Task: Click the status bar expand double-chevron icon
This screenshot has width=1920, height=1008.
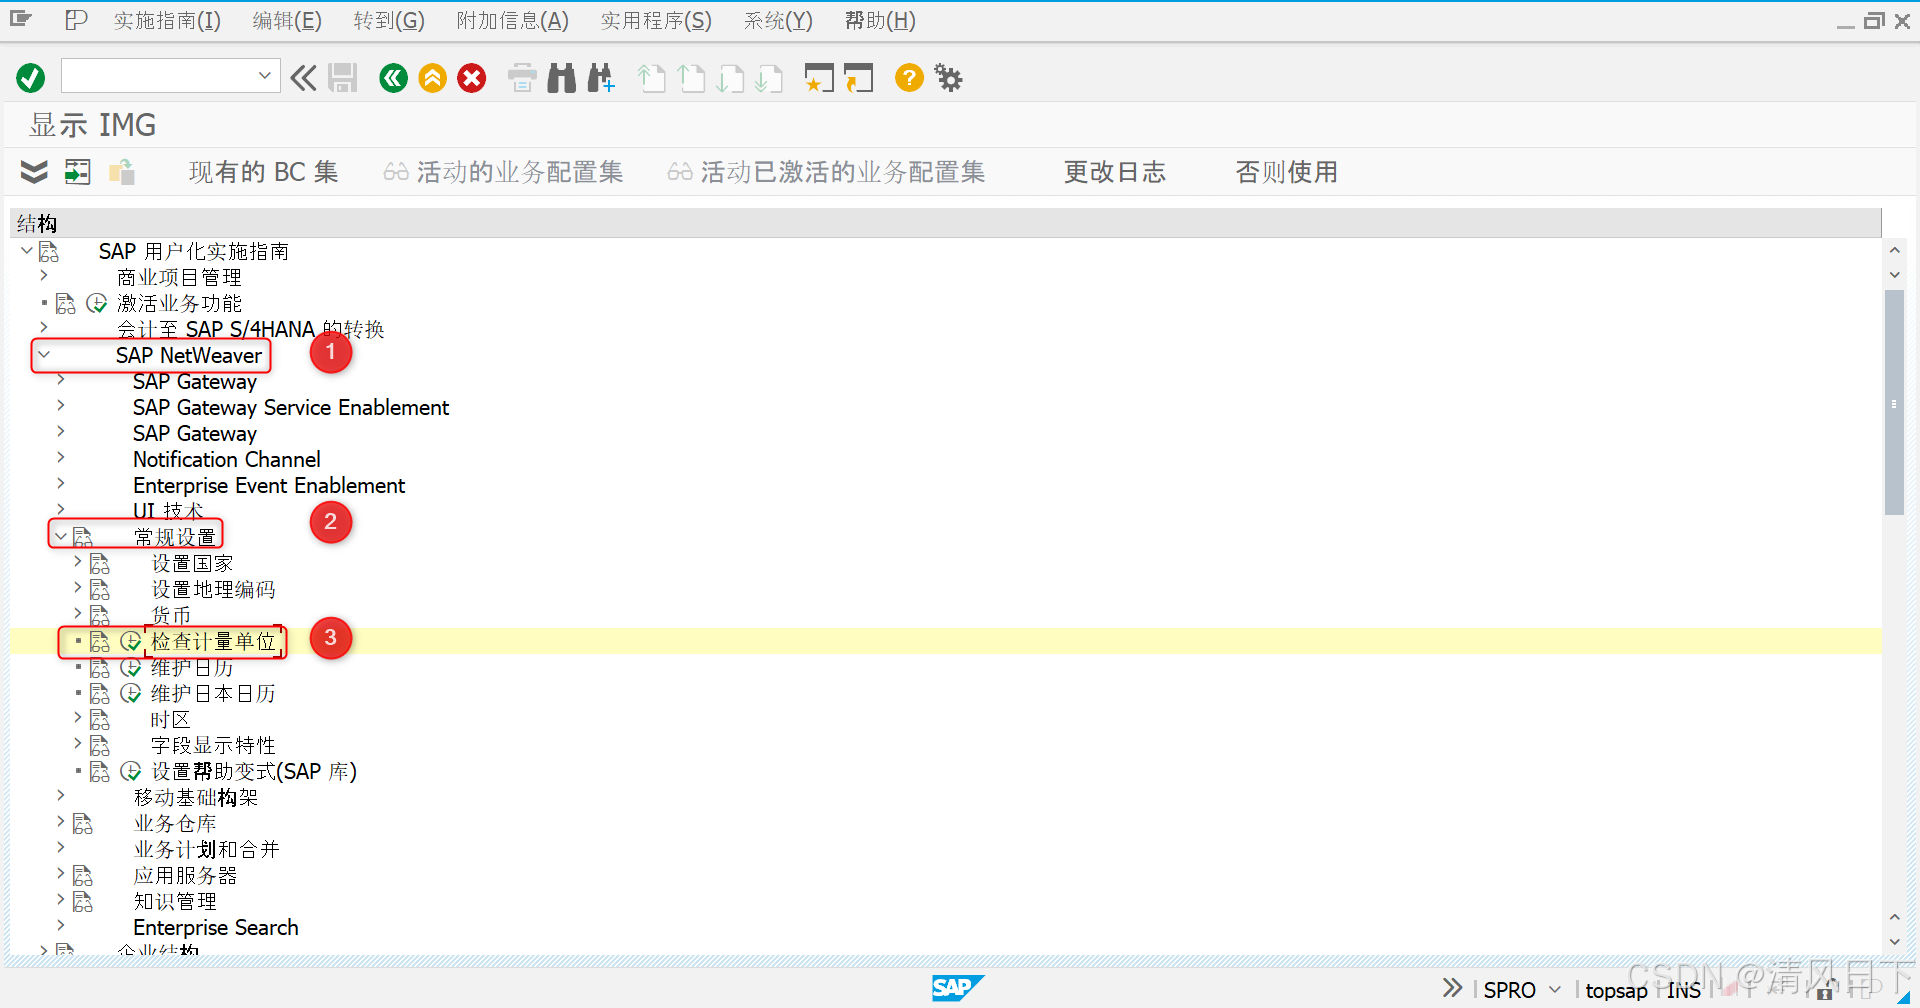Action: pos(1452,988)
